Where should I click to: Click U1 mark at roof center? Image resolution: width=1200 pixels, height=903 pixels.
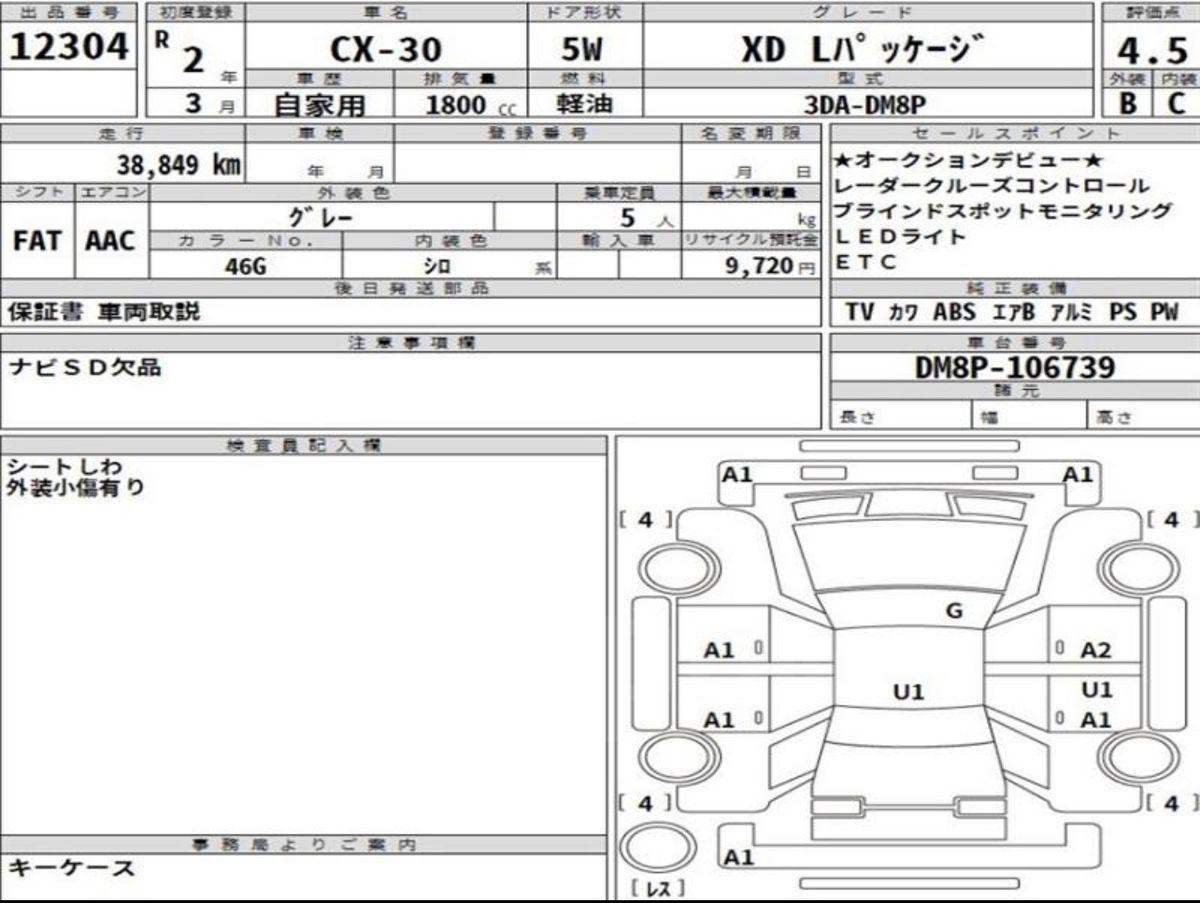tap(909, 692)
